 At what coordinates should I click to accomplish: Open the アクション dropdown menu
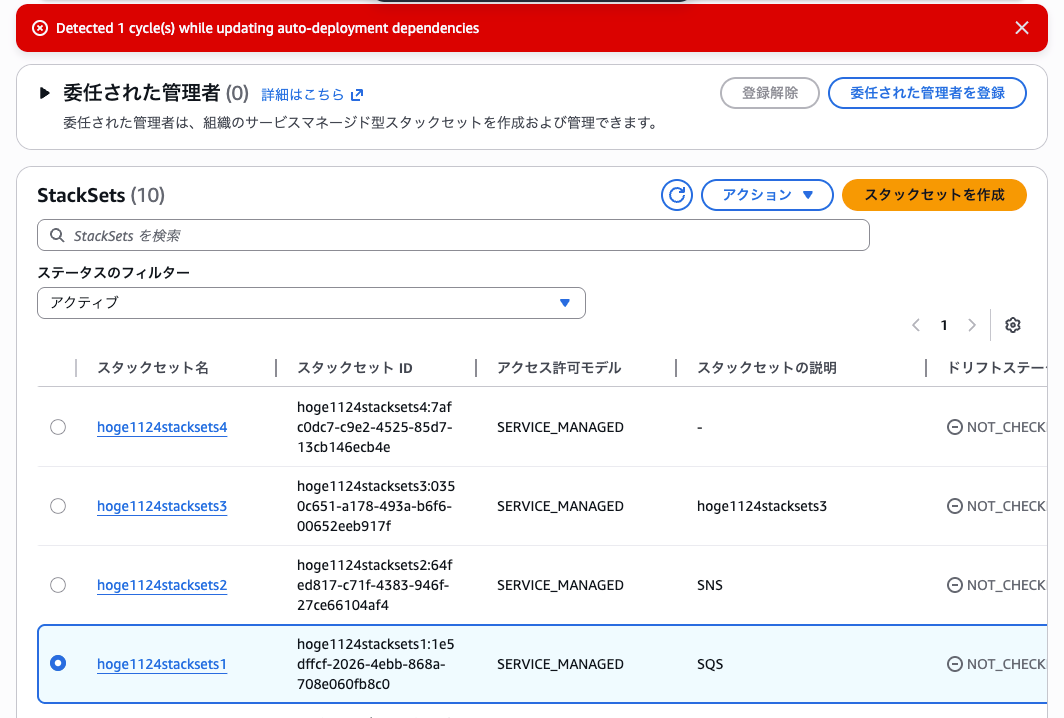pyautogui.click(x=767, y=195)
